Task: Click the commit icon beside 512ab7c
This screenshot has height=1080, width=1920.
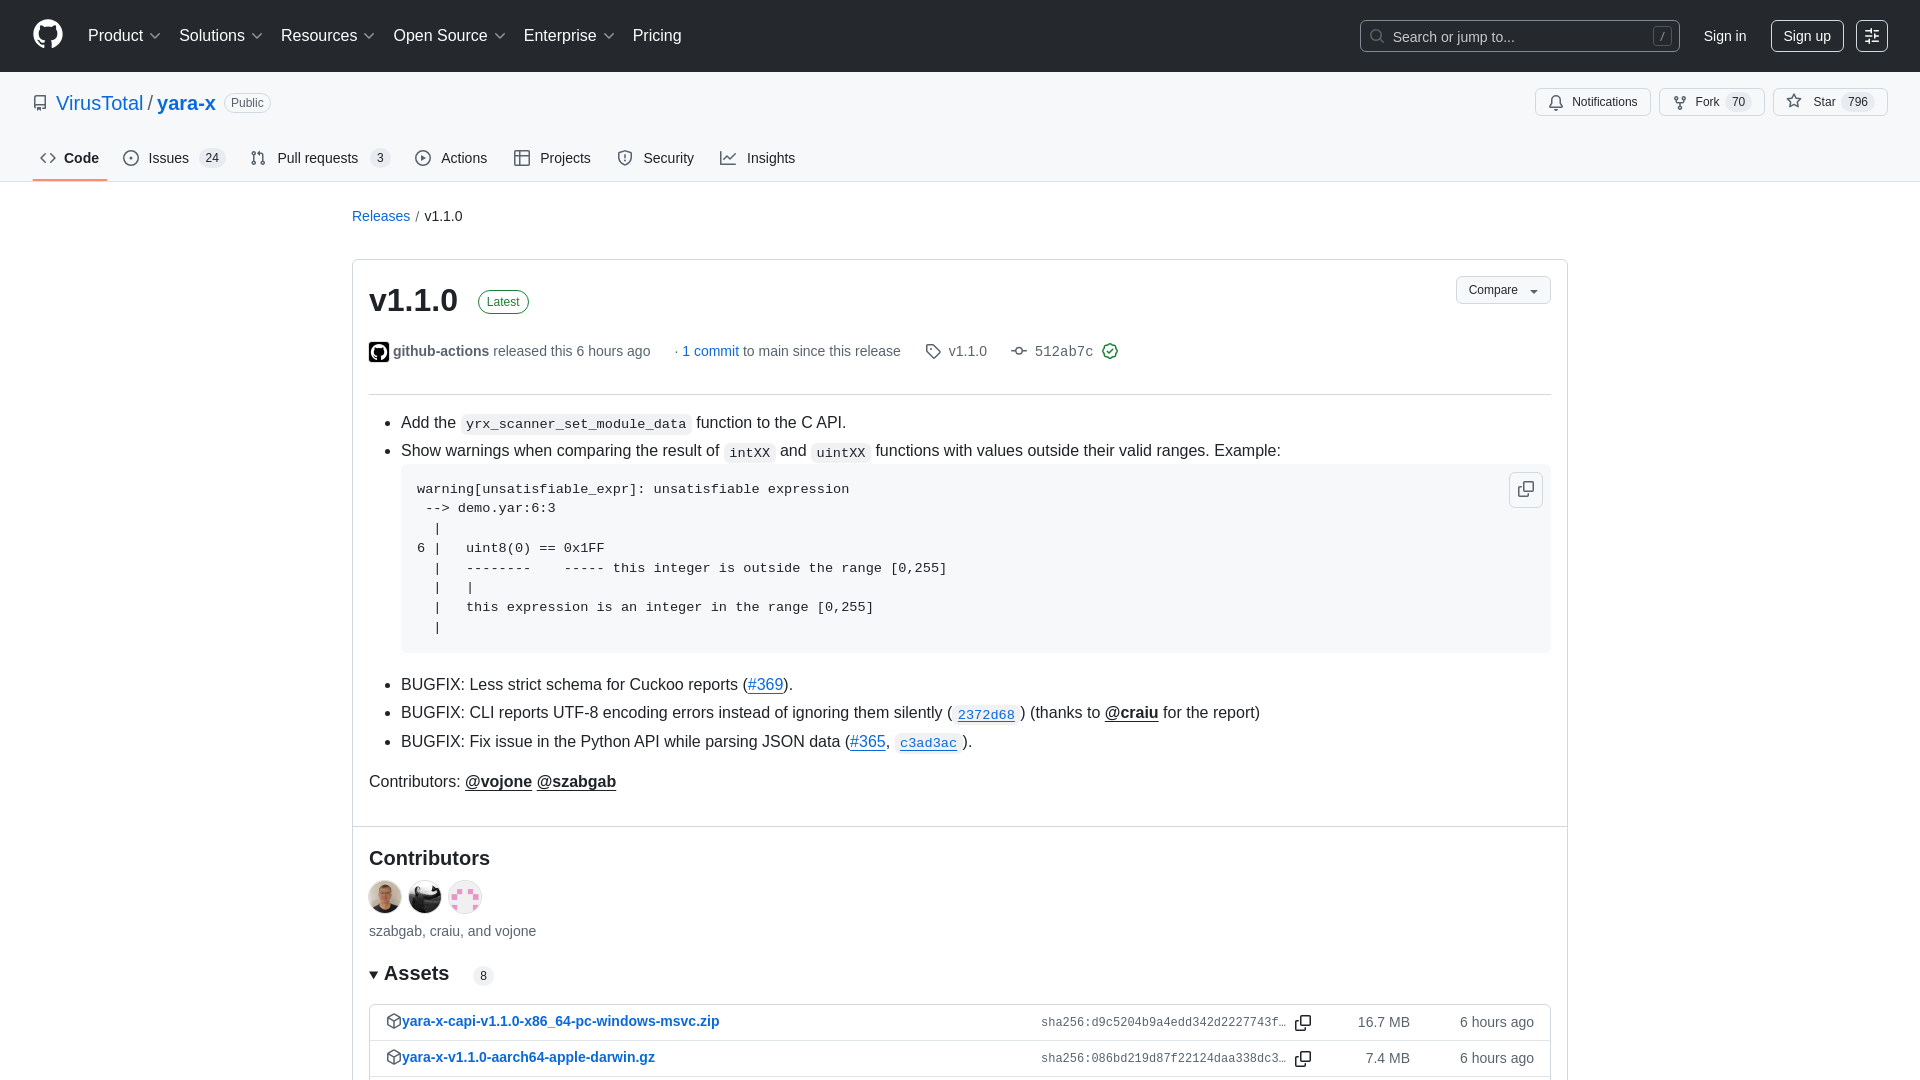Action: [1019, 351]
